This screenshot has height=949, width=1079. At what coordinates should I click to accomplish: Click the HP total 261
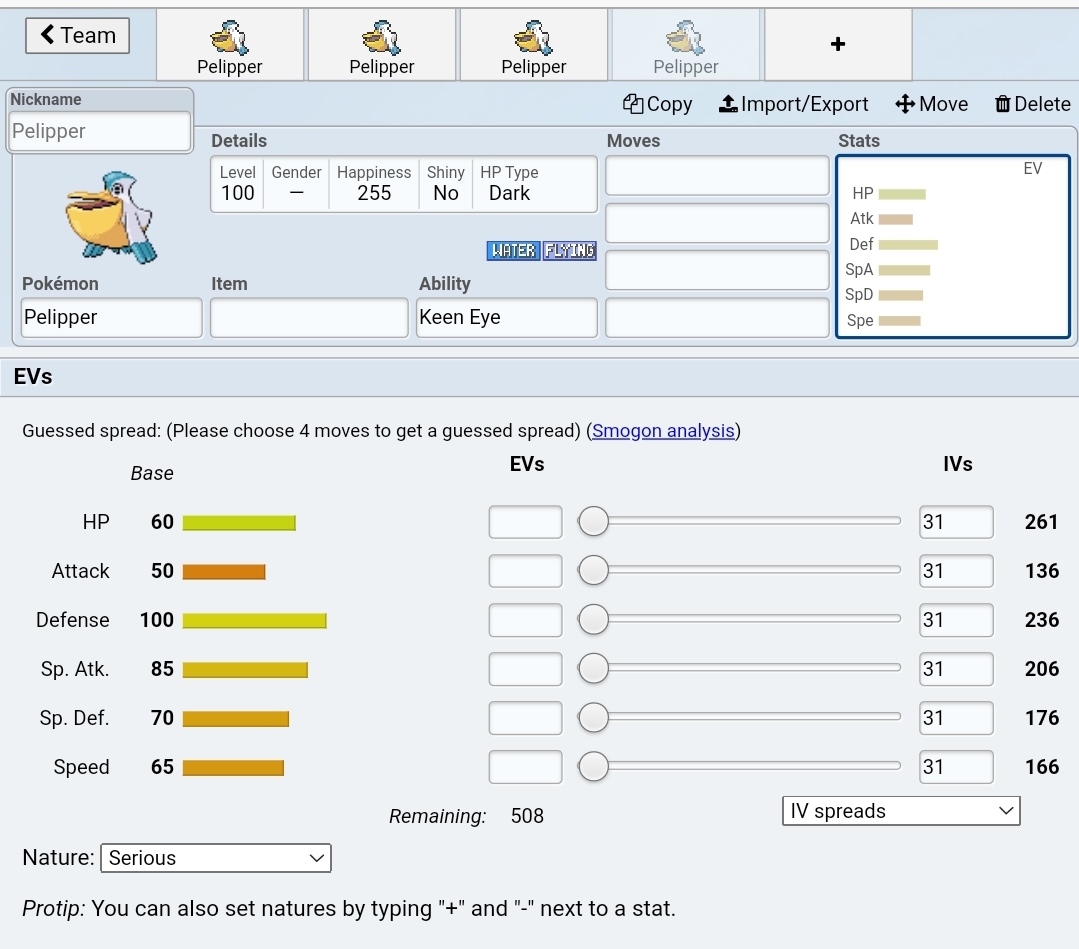[x=1041, y=522]
